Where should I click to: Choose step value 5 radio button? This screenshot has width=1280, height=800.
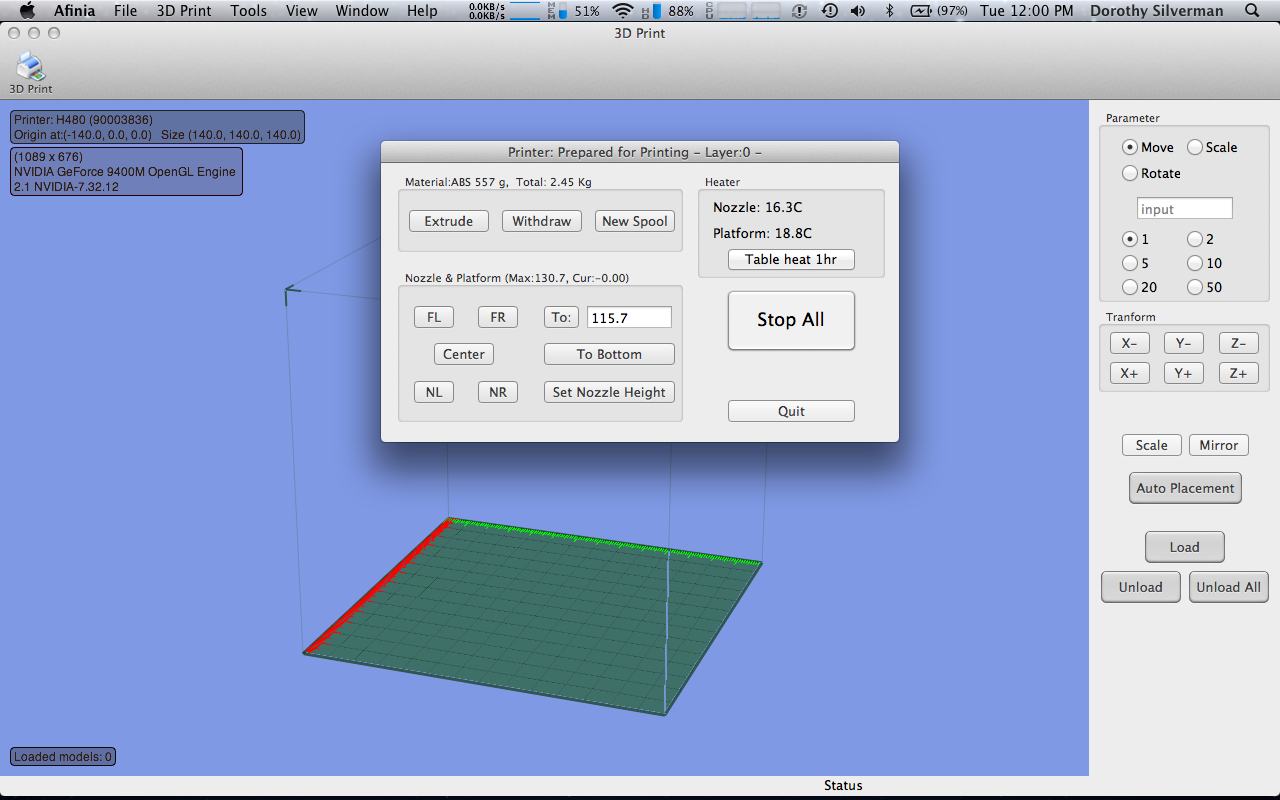point(1130,263)
